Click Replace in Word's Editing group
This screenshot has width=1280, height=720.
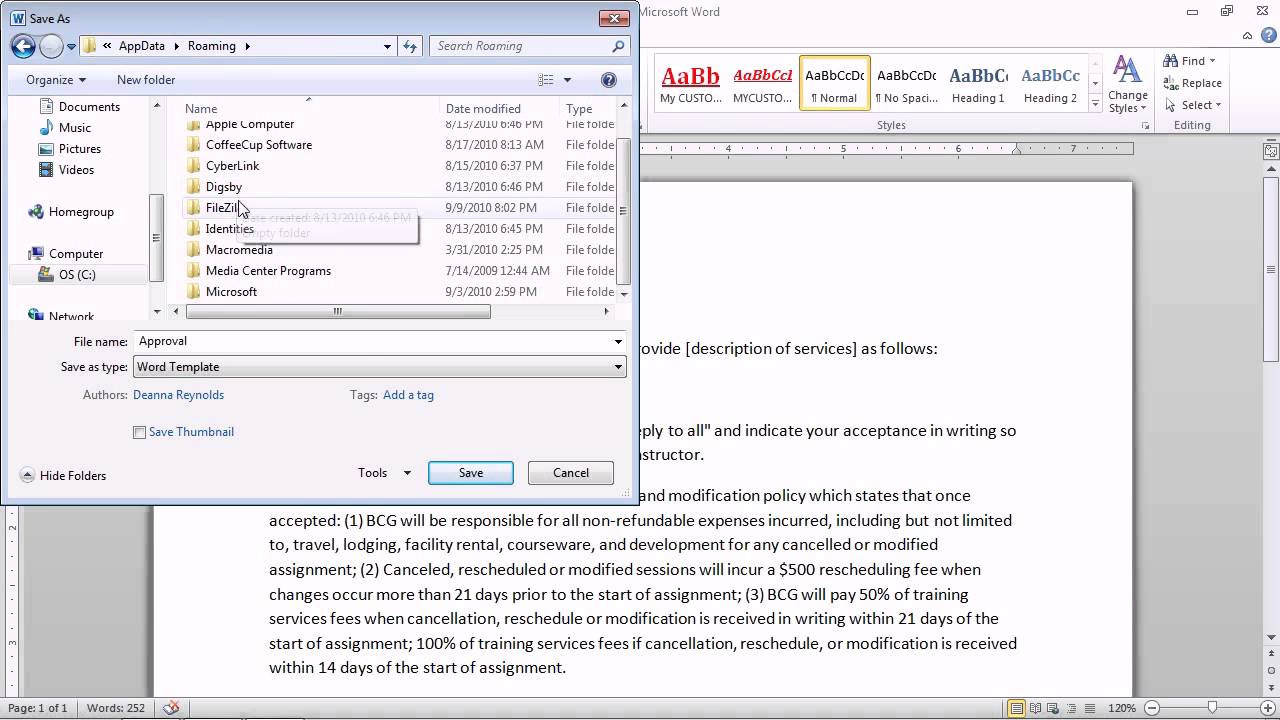[x=1193, y=83]
